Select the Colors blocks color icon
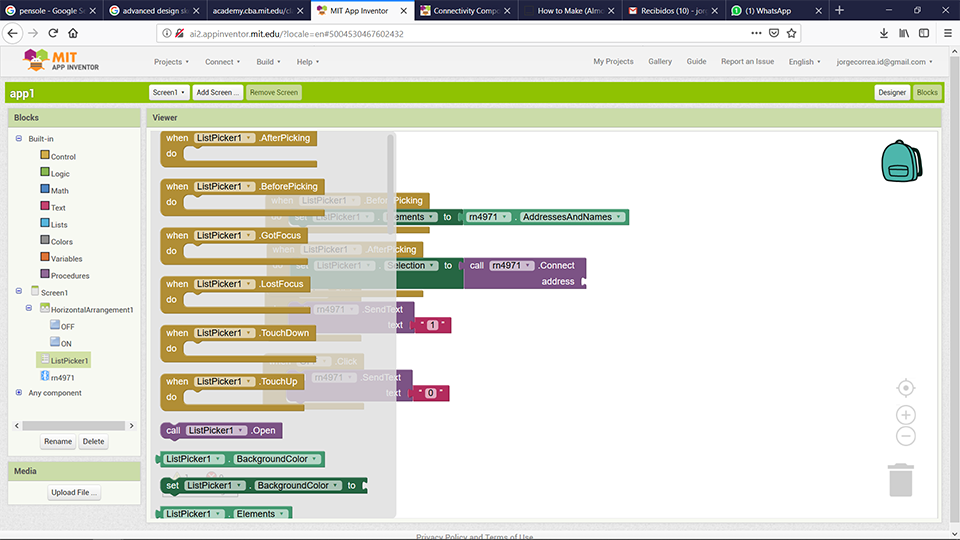The height and width of the screenshot is (540, 960). pos(45,241)
